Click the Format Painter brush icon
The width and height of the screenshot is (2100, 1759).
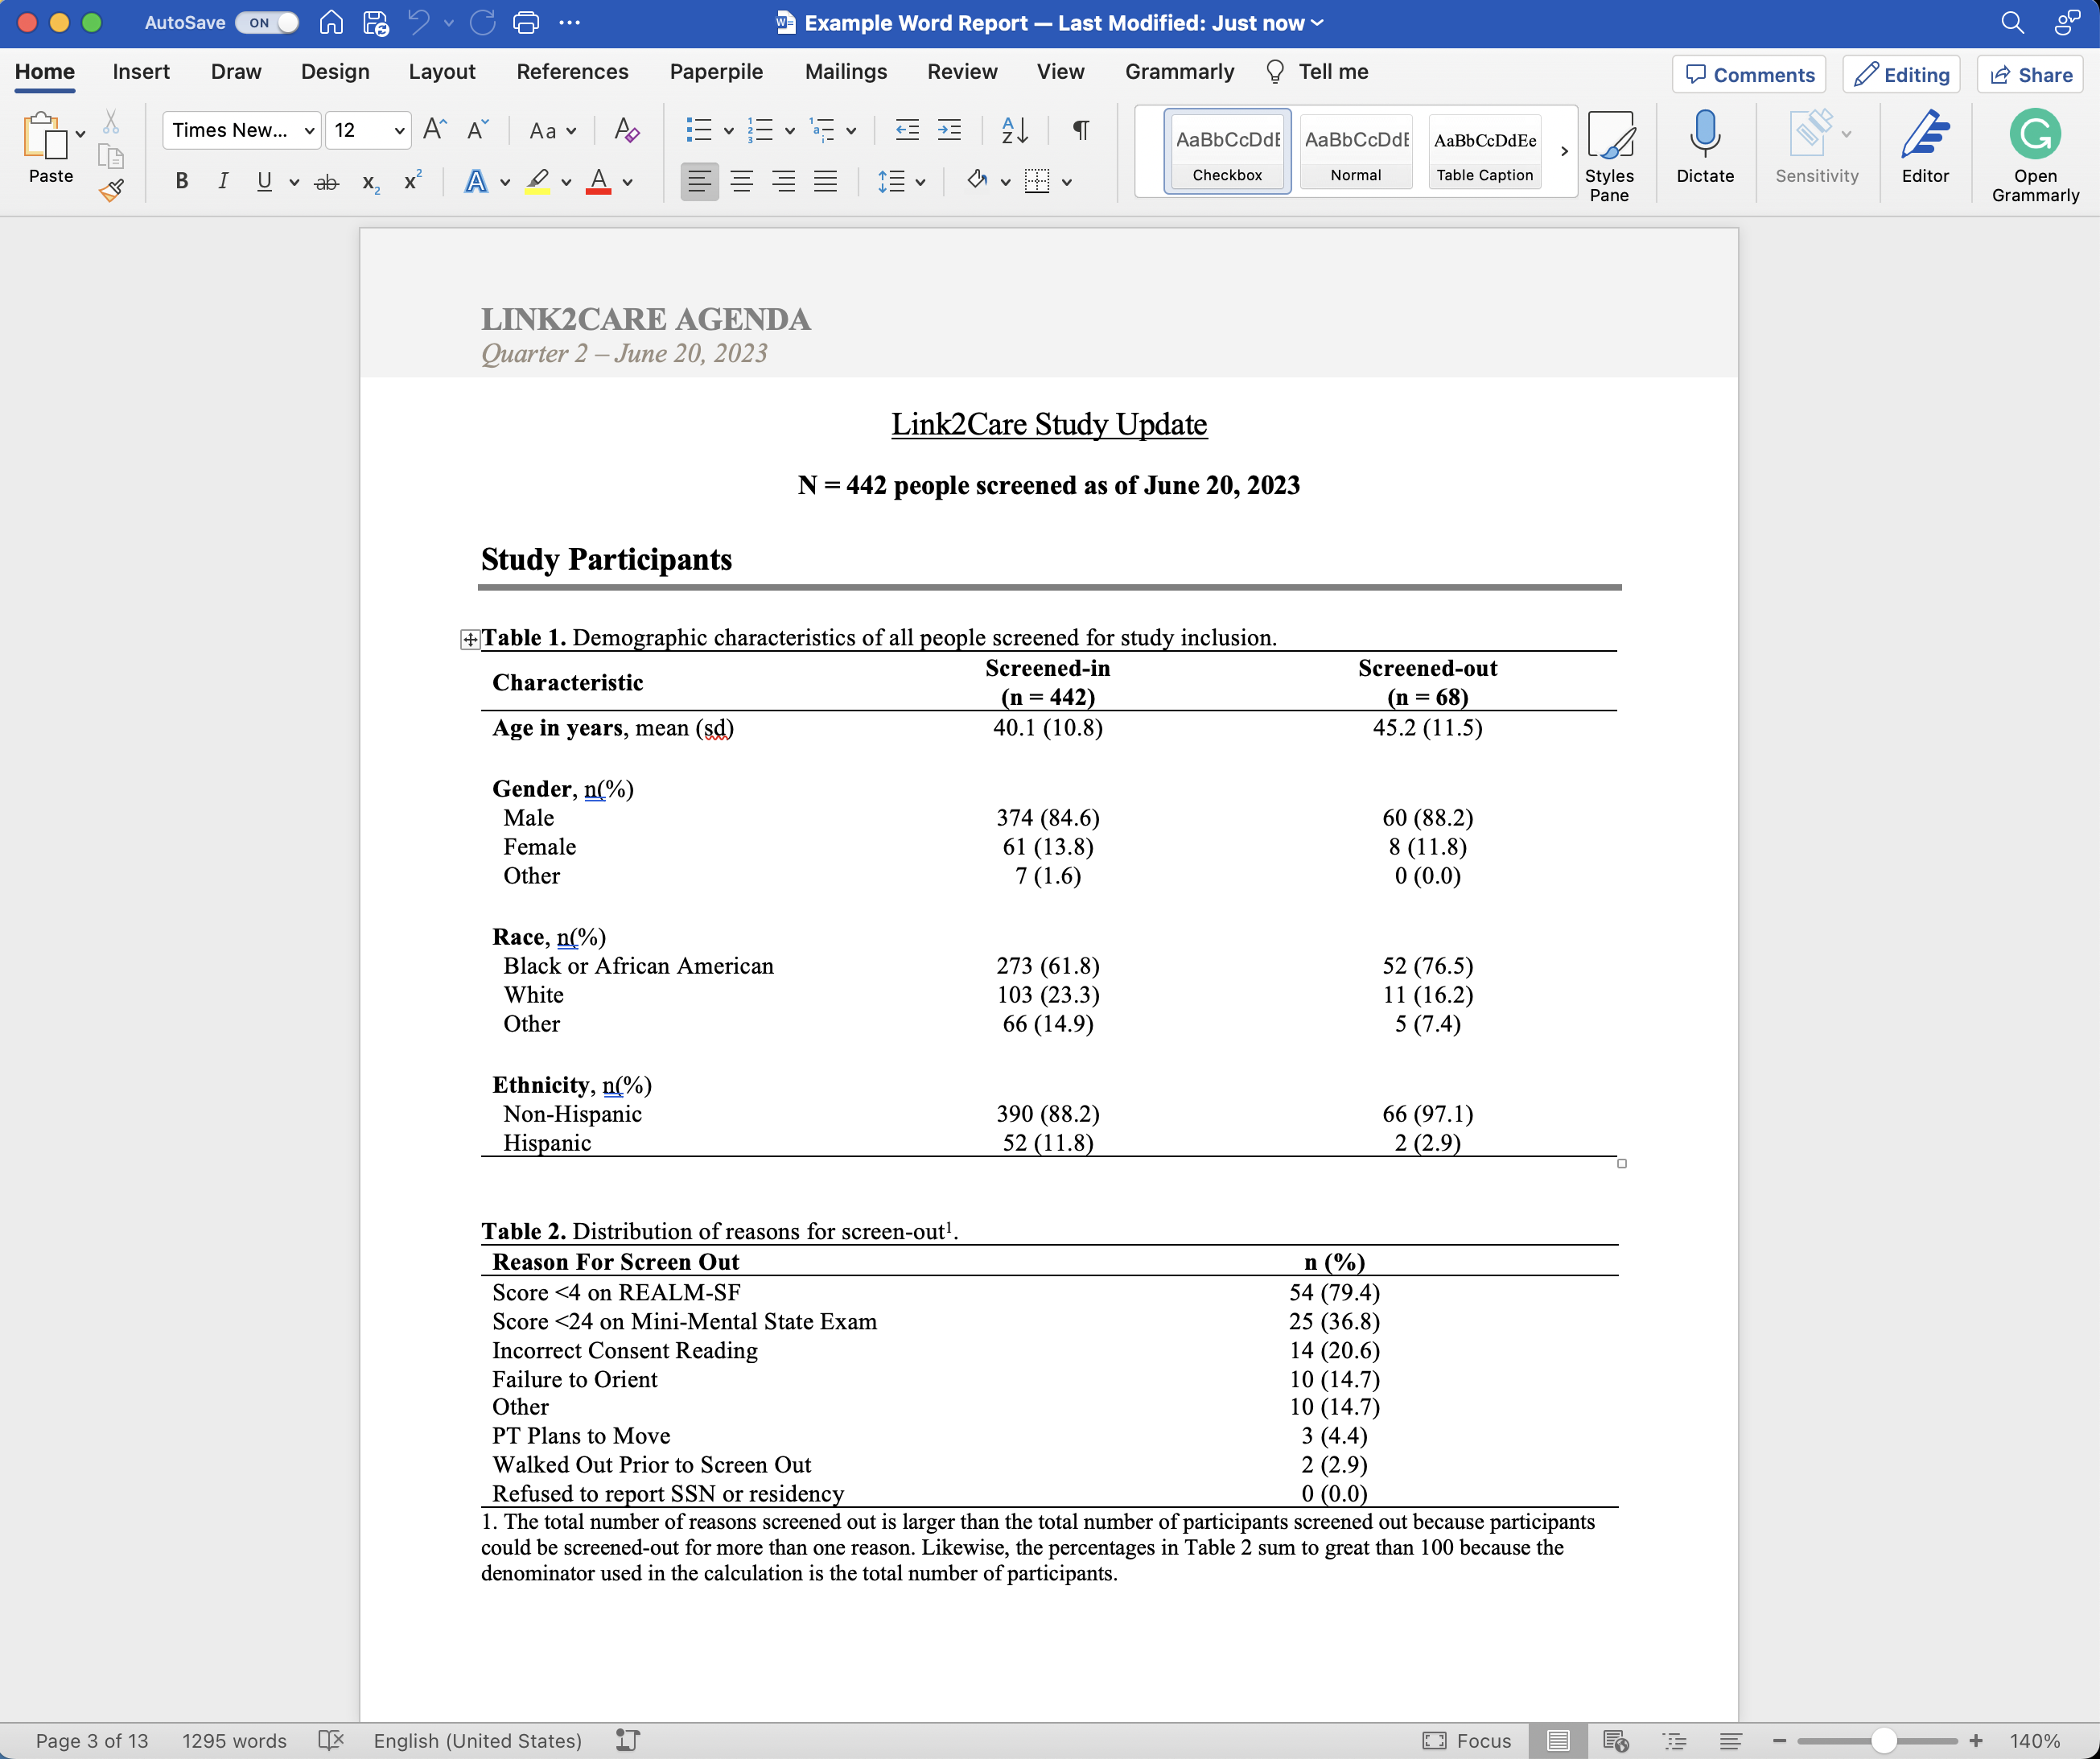[x=111, y=190]
